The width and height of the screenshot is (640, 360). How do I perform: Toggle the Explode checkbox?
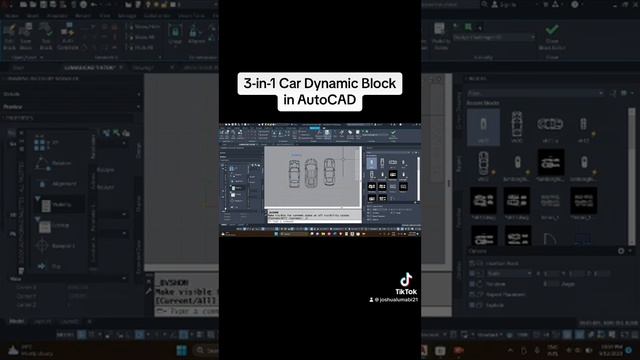[472, 305]
